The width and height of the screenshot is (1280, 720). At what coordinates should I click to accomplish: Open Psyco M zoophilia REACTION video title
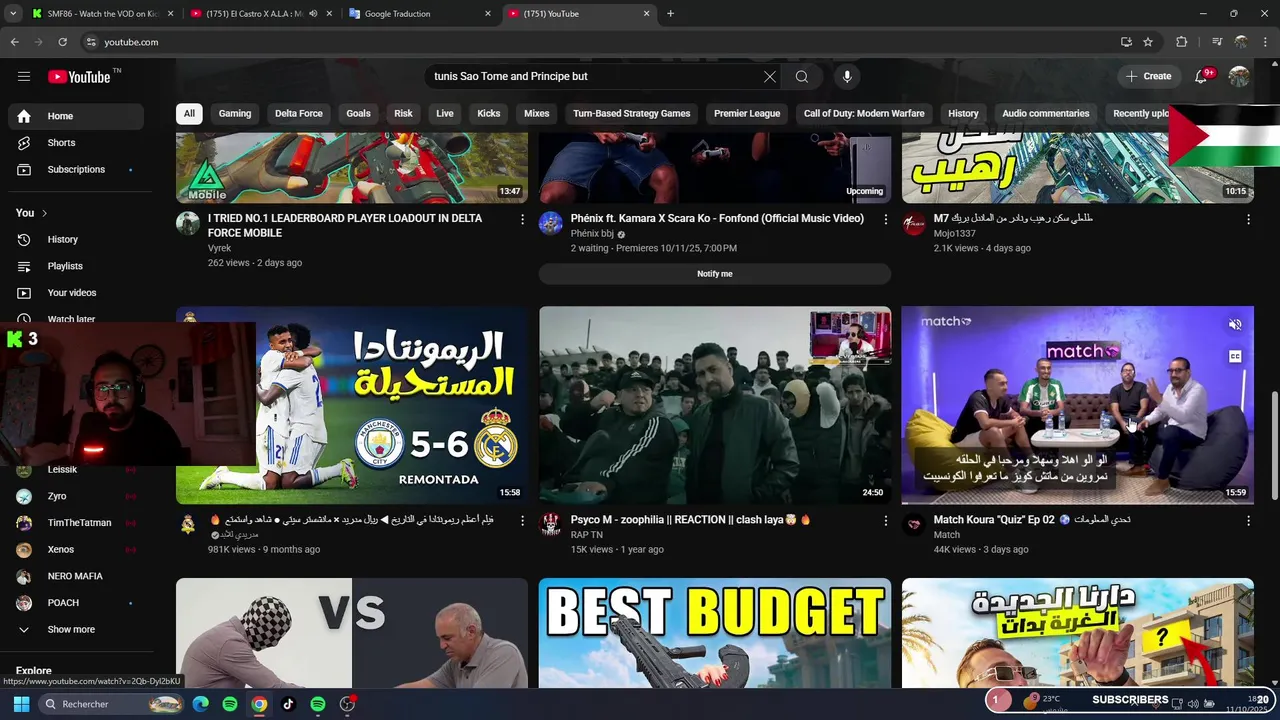pyautogui.click(x=691, y=520)
